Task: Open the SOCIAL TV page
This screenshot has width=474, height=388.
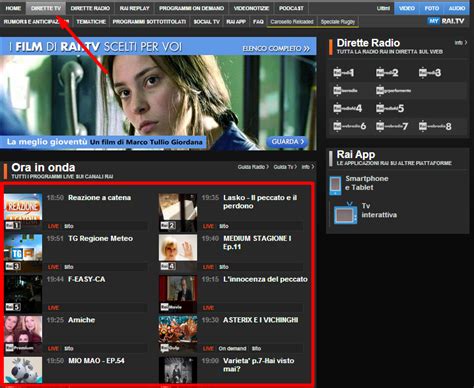Action: (x=207, y=22)
